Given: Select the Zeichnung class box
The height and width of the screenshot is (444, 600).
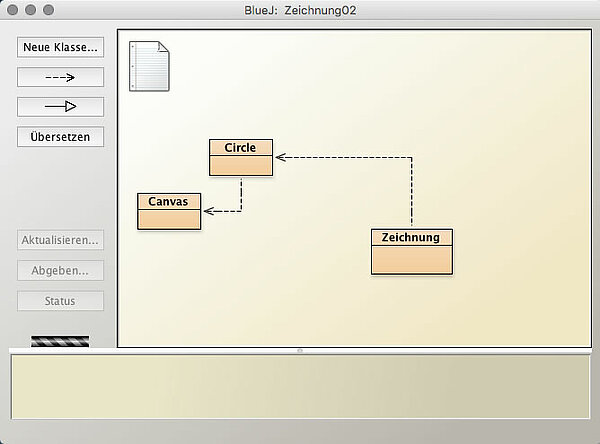Looking at the screenshot, I should [x=411, y=251].
